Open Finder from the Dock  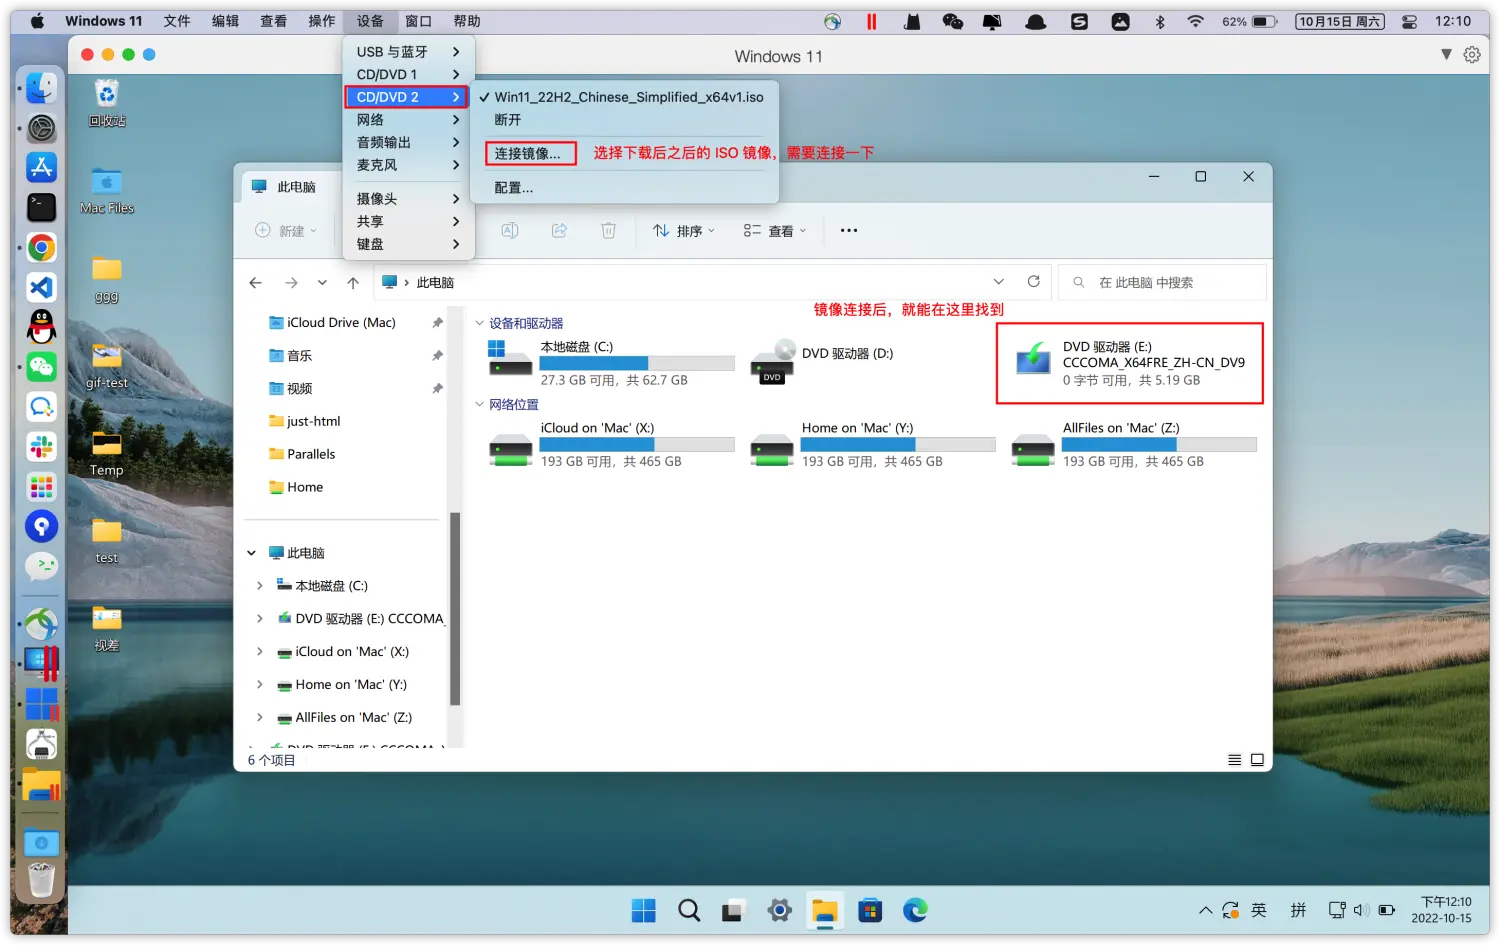coord(41,88)
